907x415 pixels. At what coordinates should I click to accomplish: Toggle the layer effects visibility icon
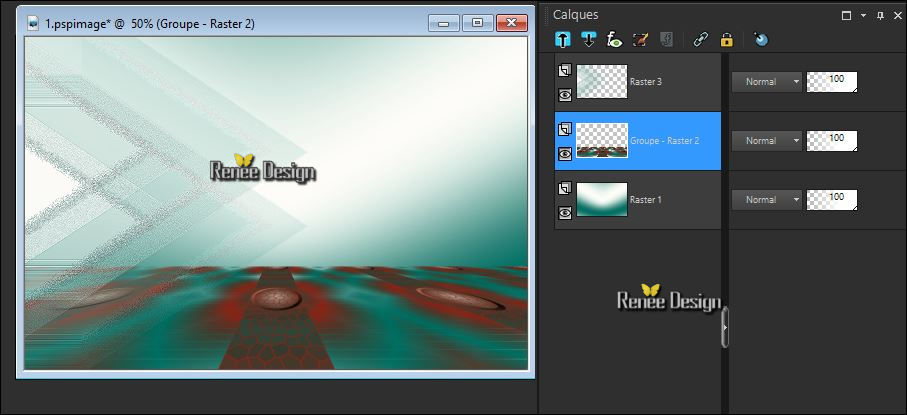[x=614, y=39]
